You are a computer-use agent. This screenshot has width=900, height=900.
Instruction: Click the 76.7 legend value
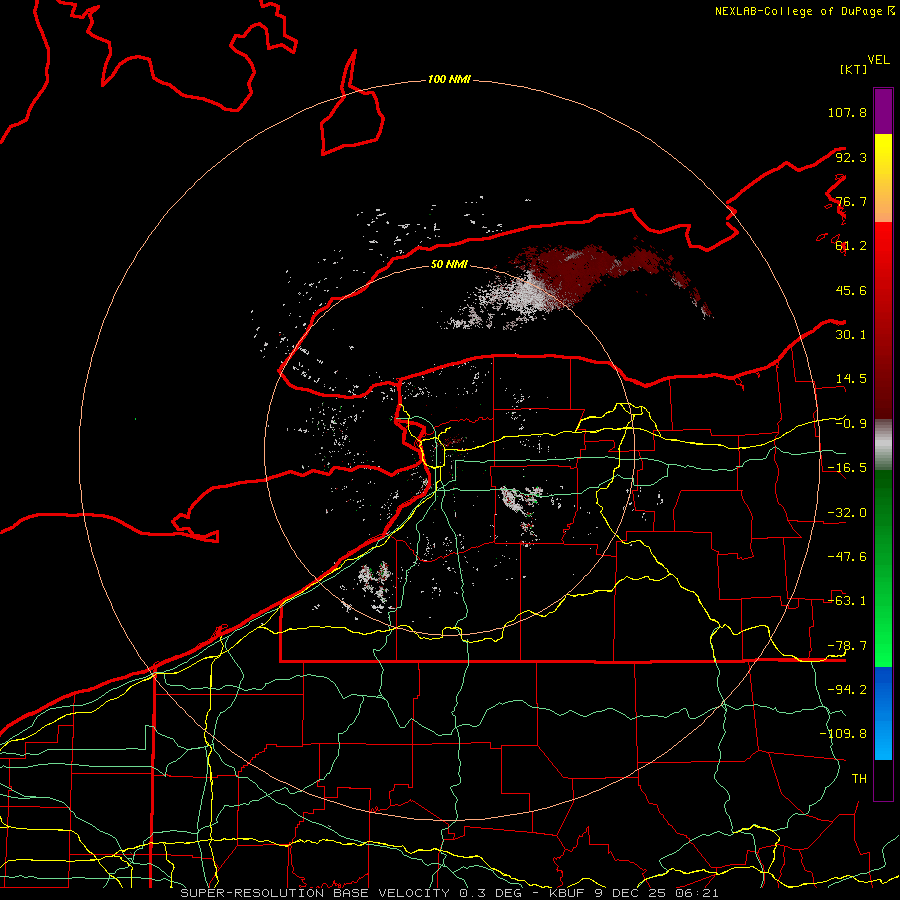(x=851, y=201)
